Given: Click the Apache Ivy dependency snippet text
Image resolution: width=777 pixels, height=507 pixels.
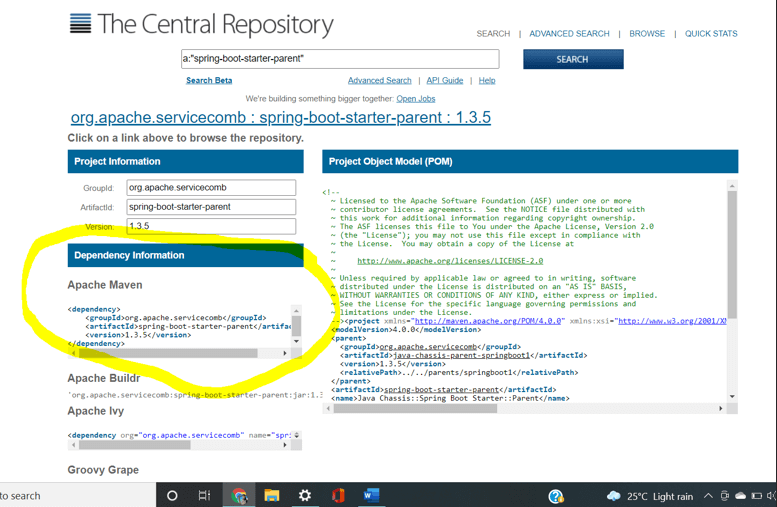Looking at the screenshot, I should 179,435.
